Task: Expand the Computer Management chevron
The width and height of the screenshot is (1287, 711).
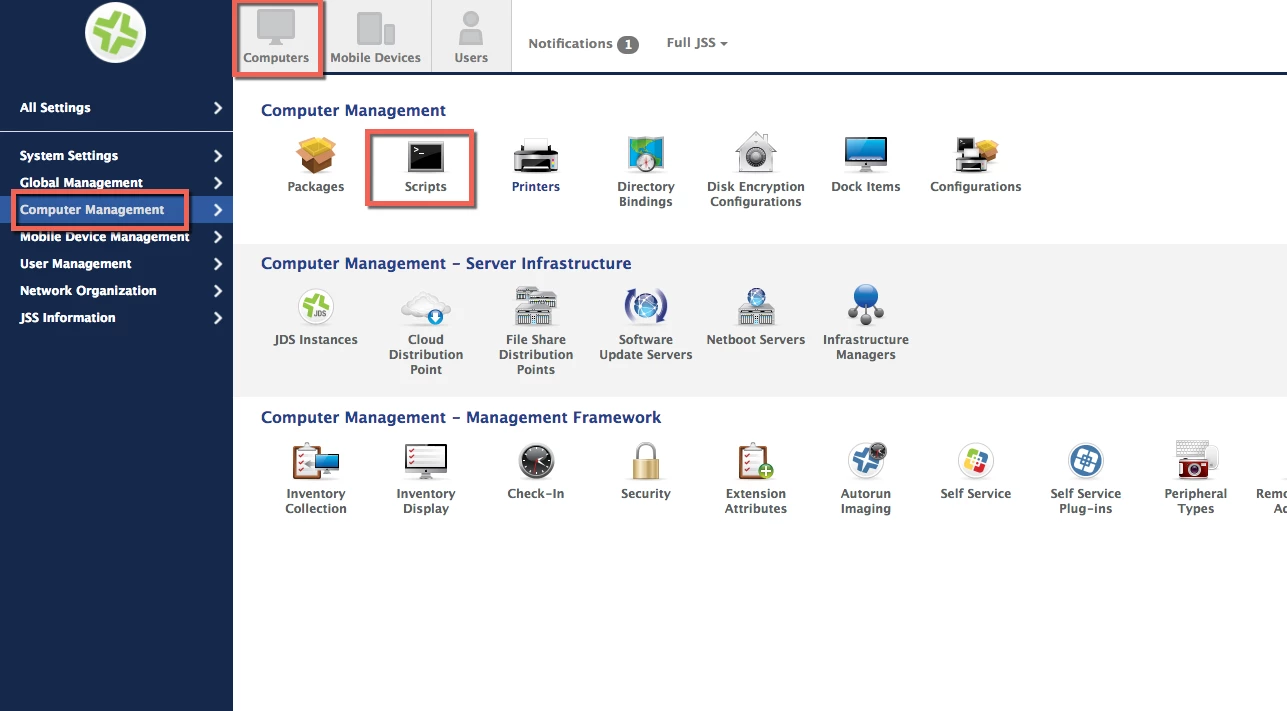Action: tap(218, 210)
